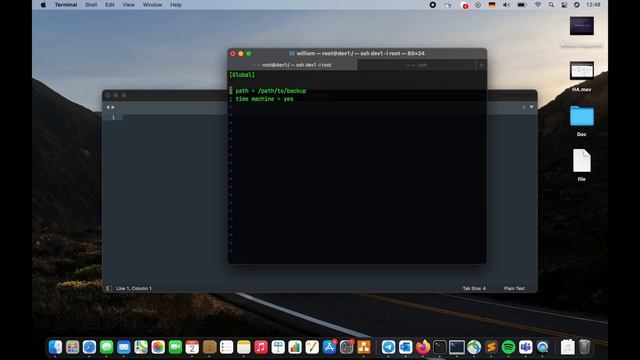
Task: Open the Wi-Fi menu
Action: tap(538, 5)
